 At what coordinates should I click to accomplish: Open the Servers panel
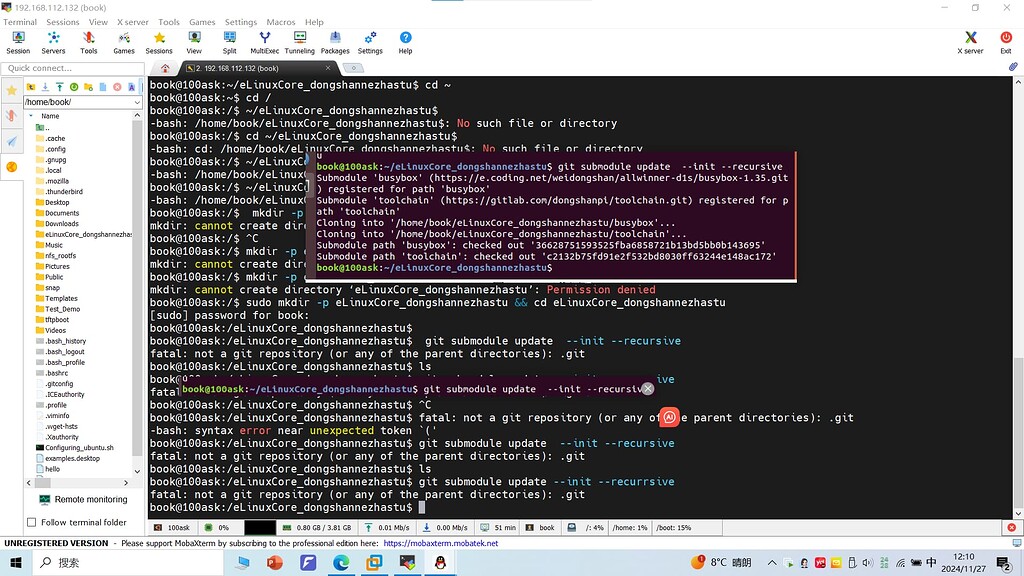point(53,40)
